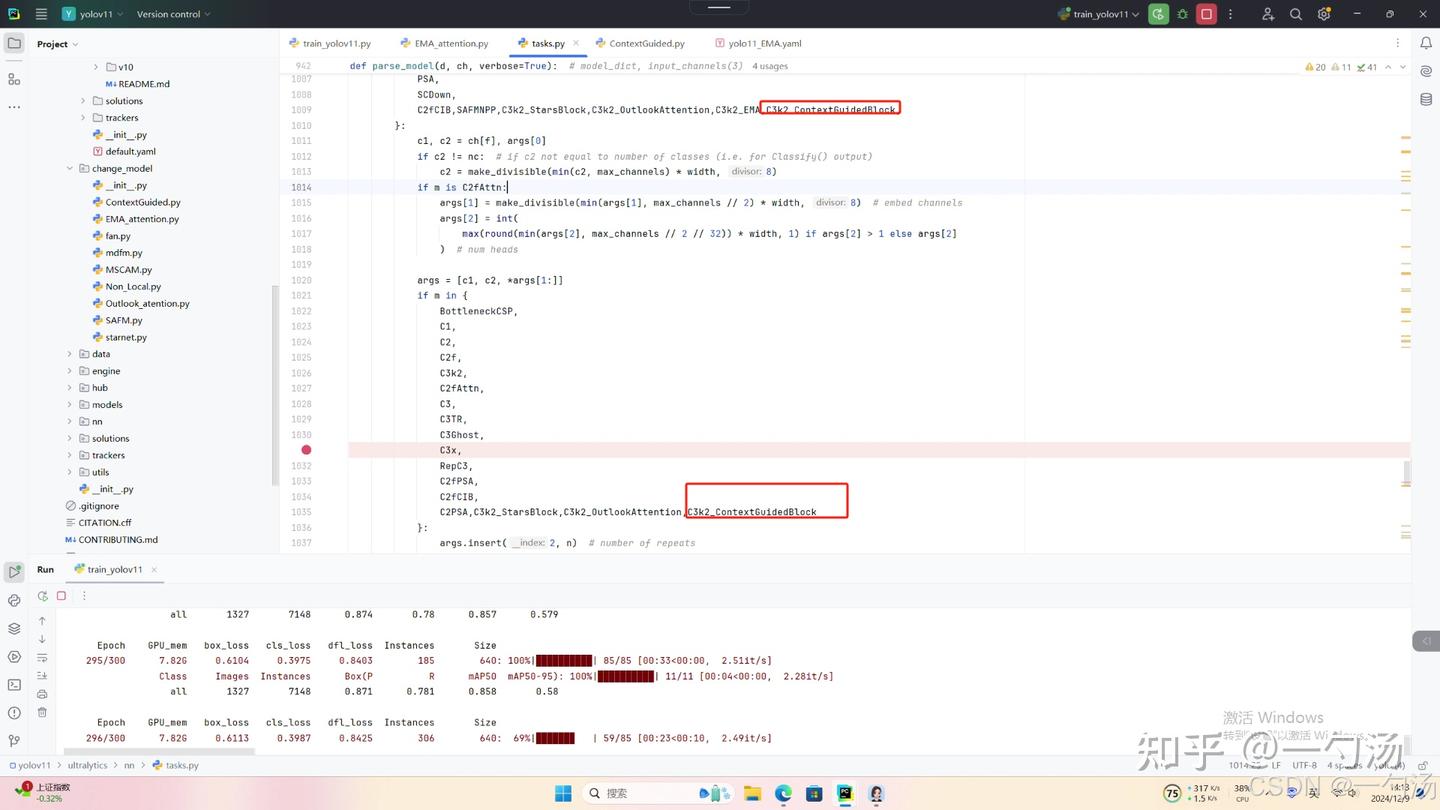Open the Notifications bell icon
This screenshot has height=810, width=1440.
tap(1426, 43)
